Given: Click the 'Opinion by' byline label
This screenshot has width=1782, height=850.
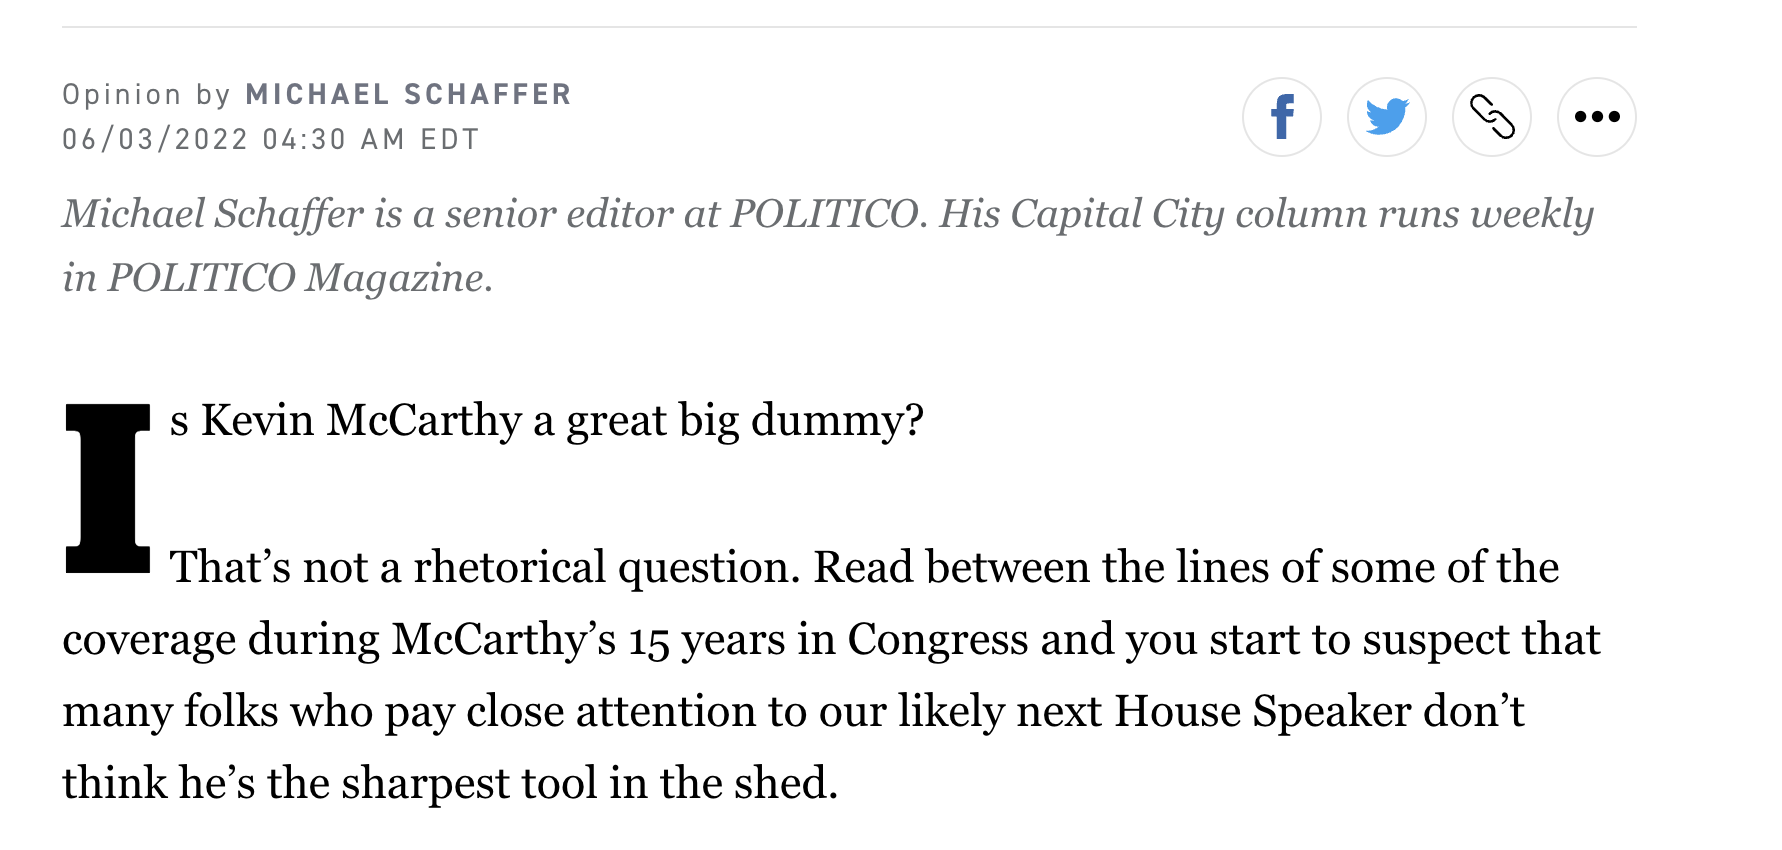Looking at the screenshot, I should tap(147, 94).
